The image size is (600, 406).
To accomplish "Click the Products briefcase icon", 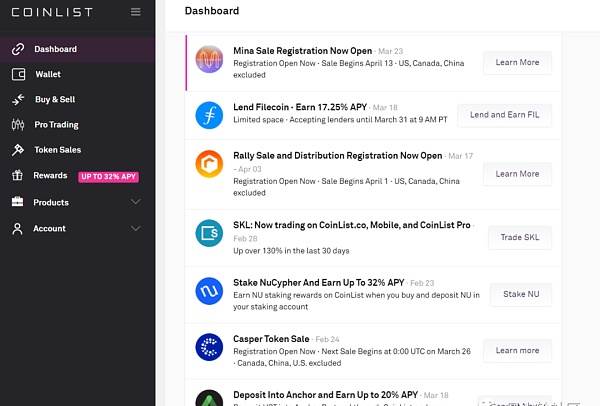I will pyautogui.click(x=17, y=202).
